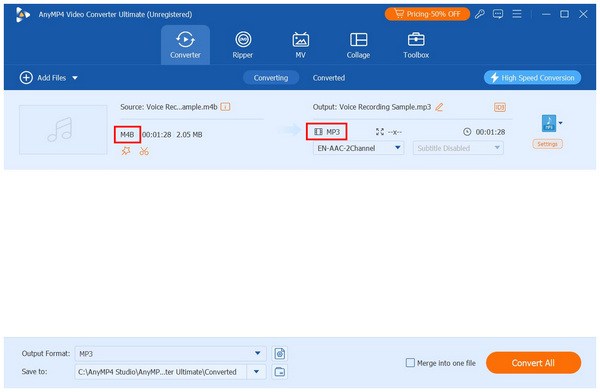This screenshot has height=392, width=600.
Task: Open the Settings button
Action: point(547,144)
